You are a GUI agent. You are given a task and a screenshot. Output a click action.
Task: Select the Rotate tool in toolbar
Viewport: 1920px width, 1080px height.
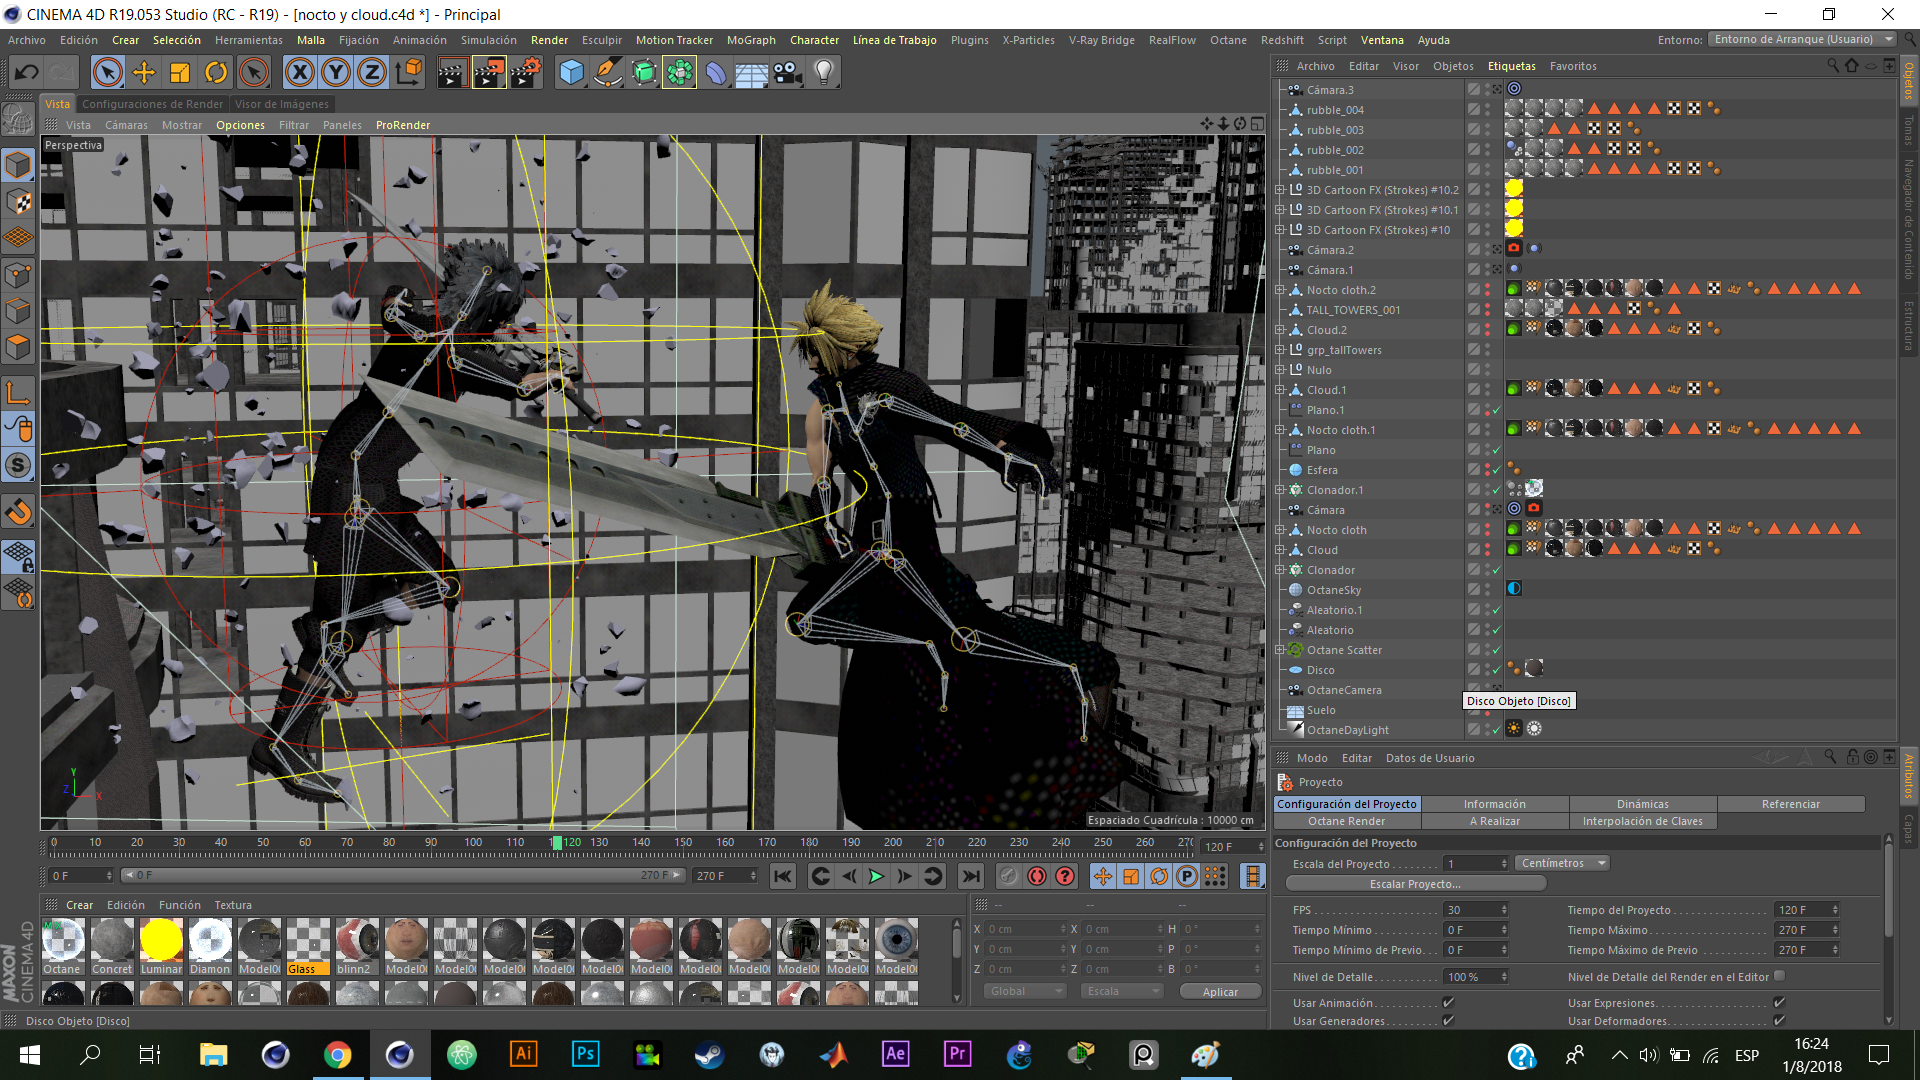click(x=216, y=72)
